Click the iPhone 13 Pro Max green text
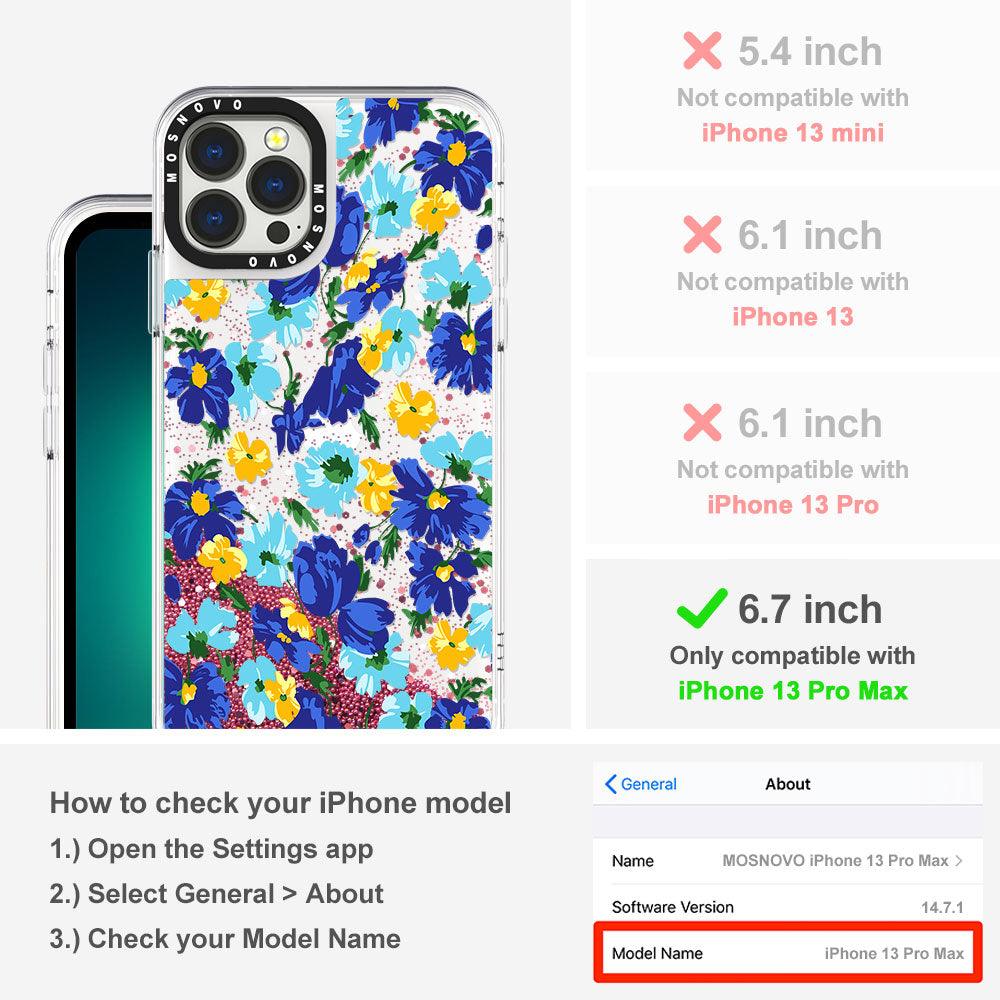 tap(793, 691)
